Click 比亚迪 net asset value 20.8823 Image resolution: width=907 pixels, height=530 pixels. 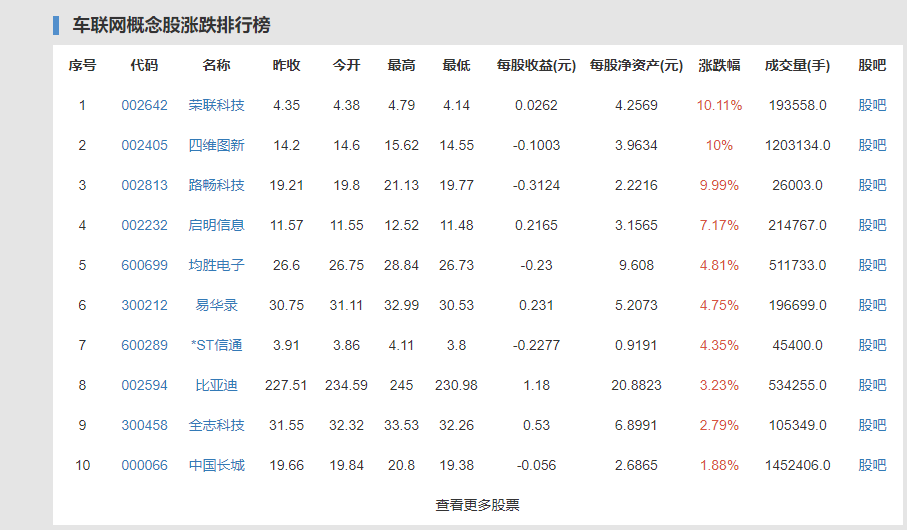pos(636,385)
